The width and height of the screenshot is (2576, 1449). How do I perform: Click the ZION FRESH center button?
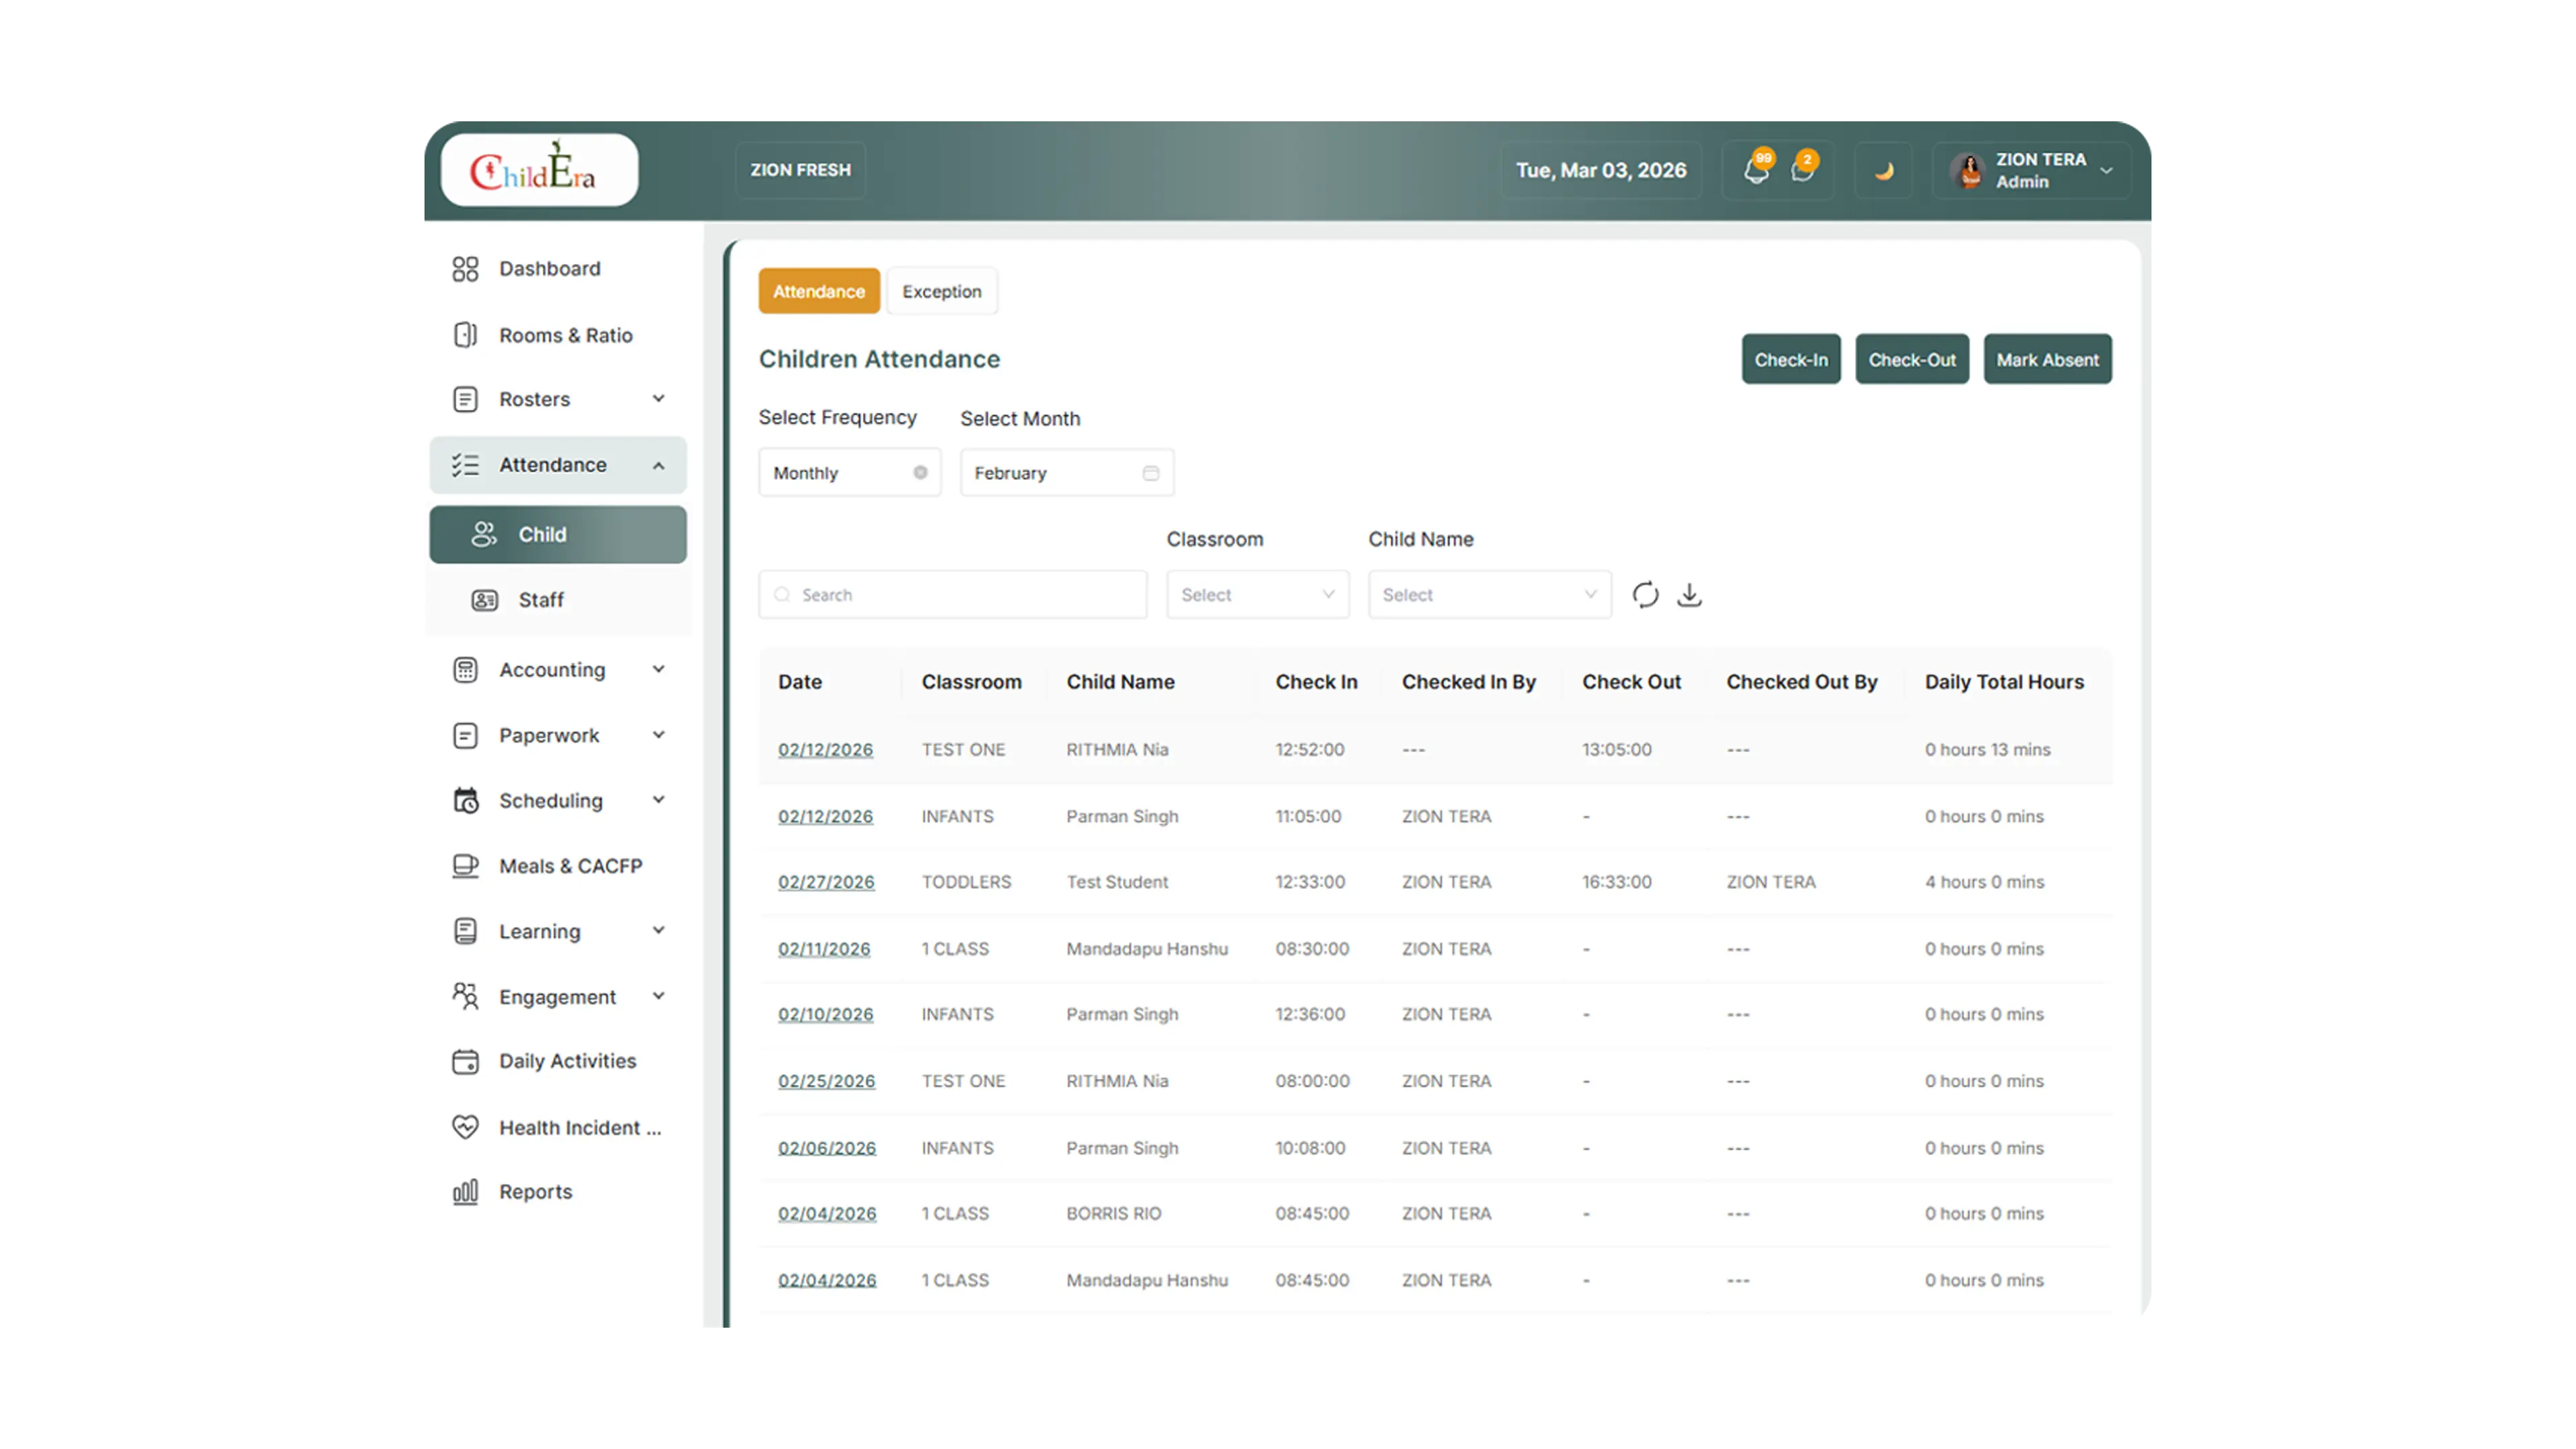[x=801, y=170]
